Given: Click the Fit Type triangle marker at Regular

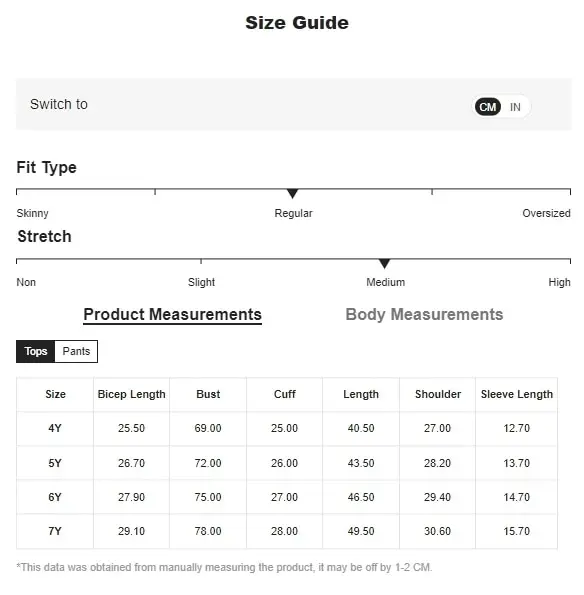Looking at the screenshot, I should pos(292,194).
